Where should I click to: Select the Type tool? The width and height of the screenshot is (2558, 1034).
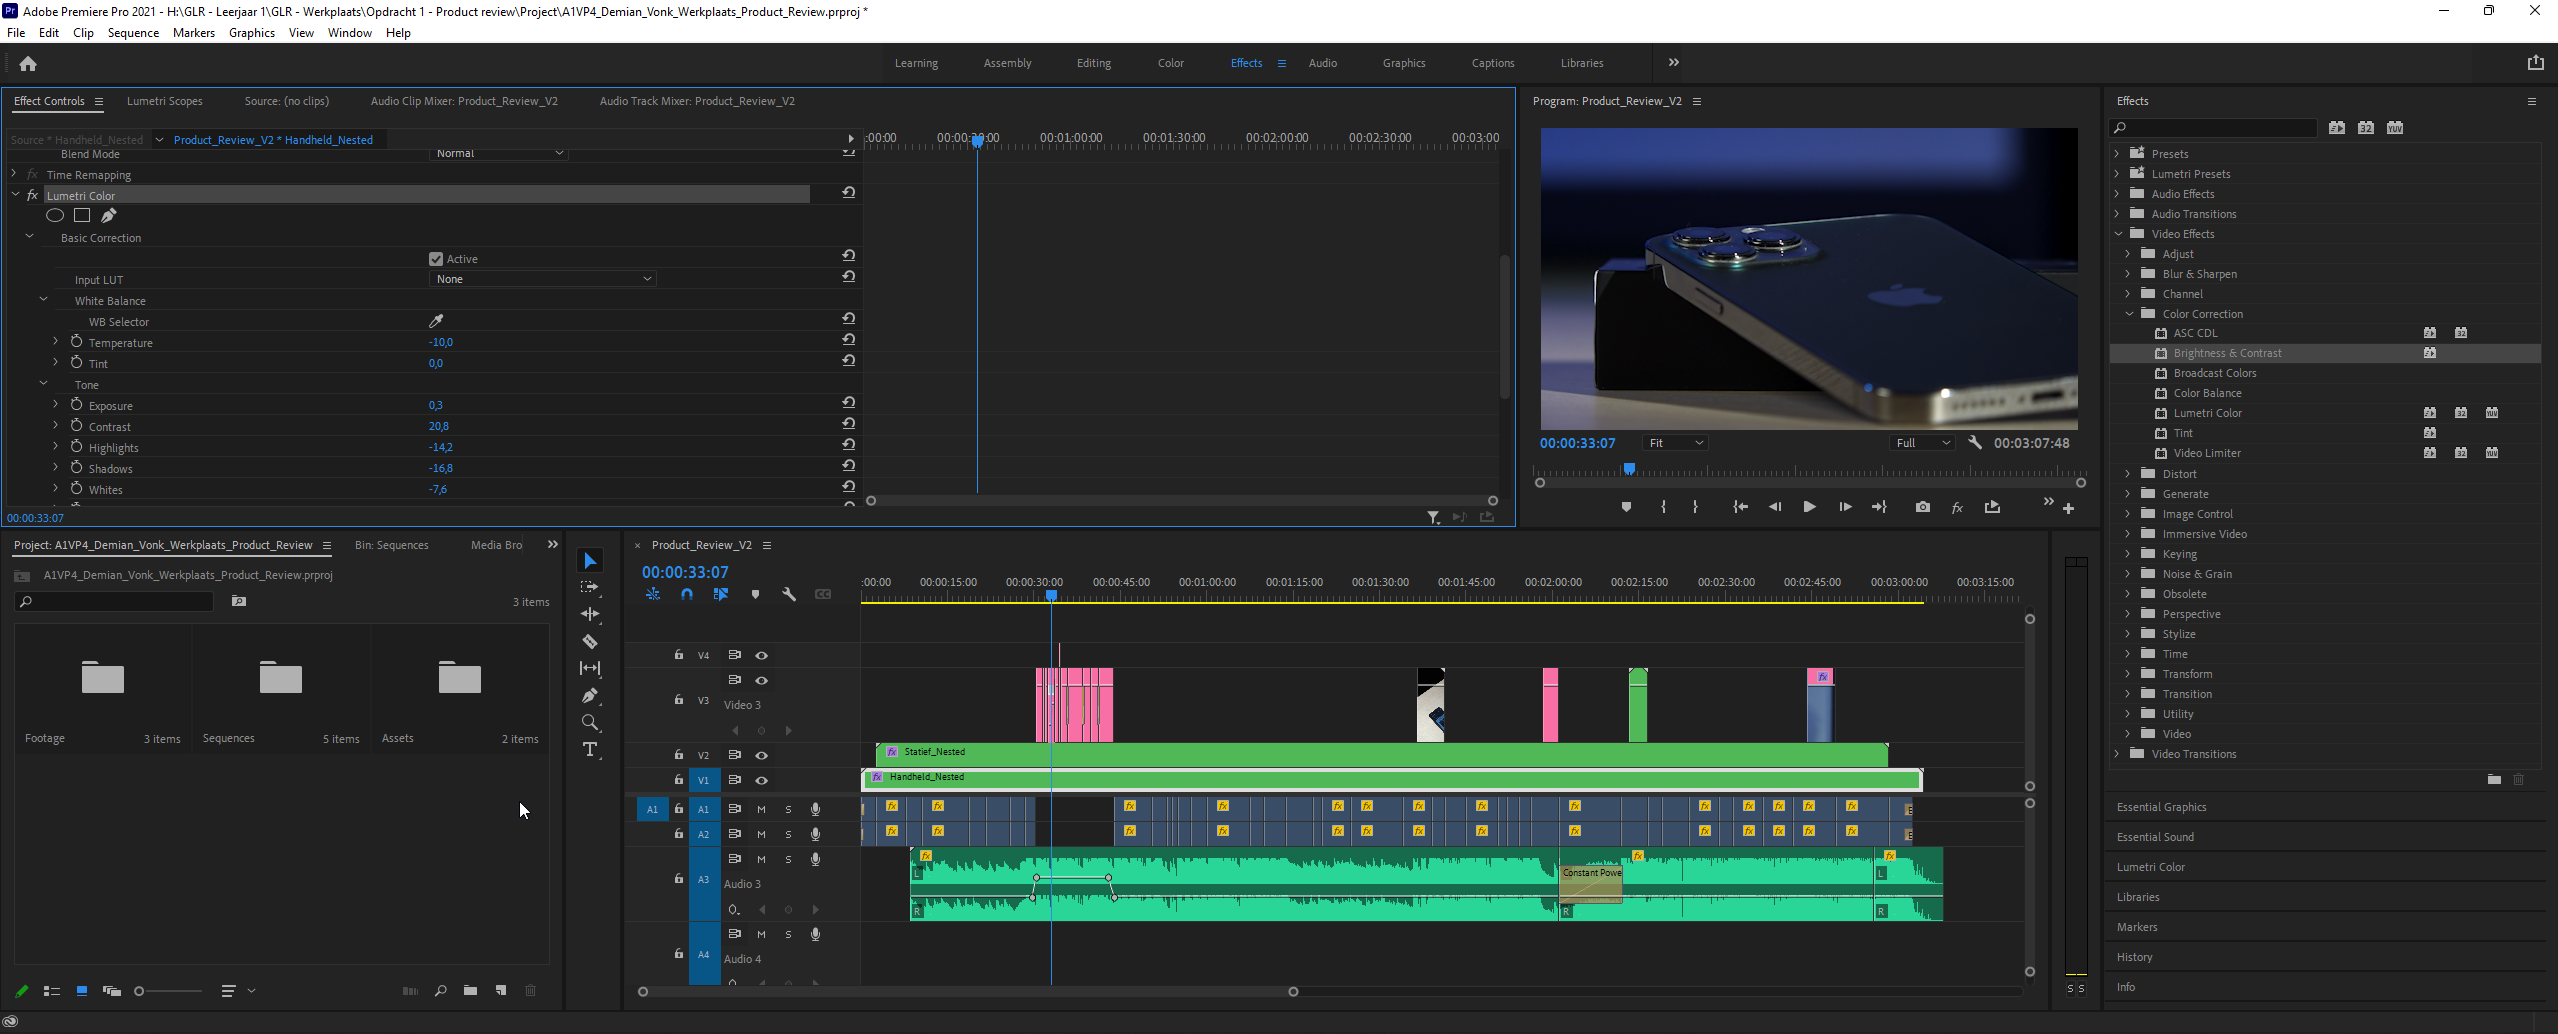coord(590,750)
